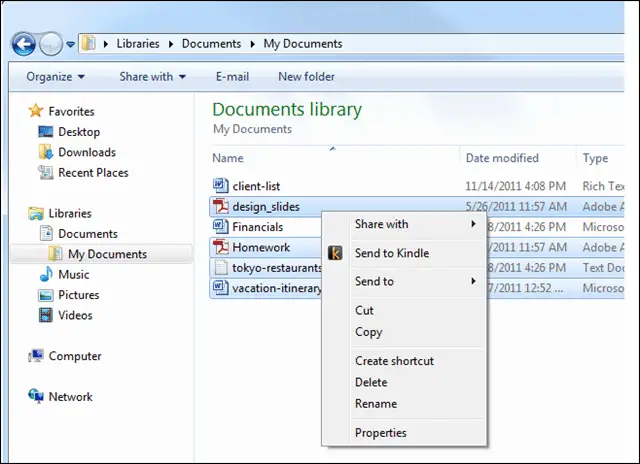640x464 pixels.
Task: Expand arrow before Documents in address bar
Action: [x=171, y=44]
